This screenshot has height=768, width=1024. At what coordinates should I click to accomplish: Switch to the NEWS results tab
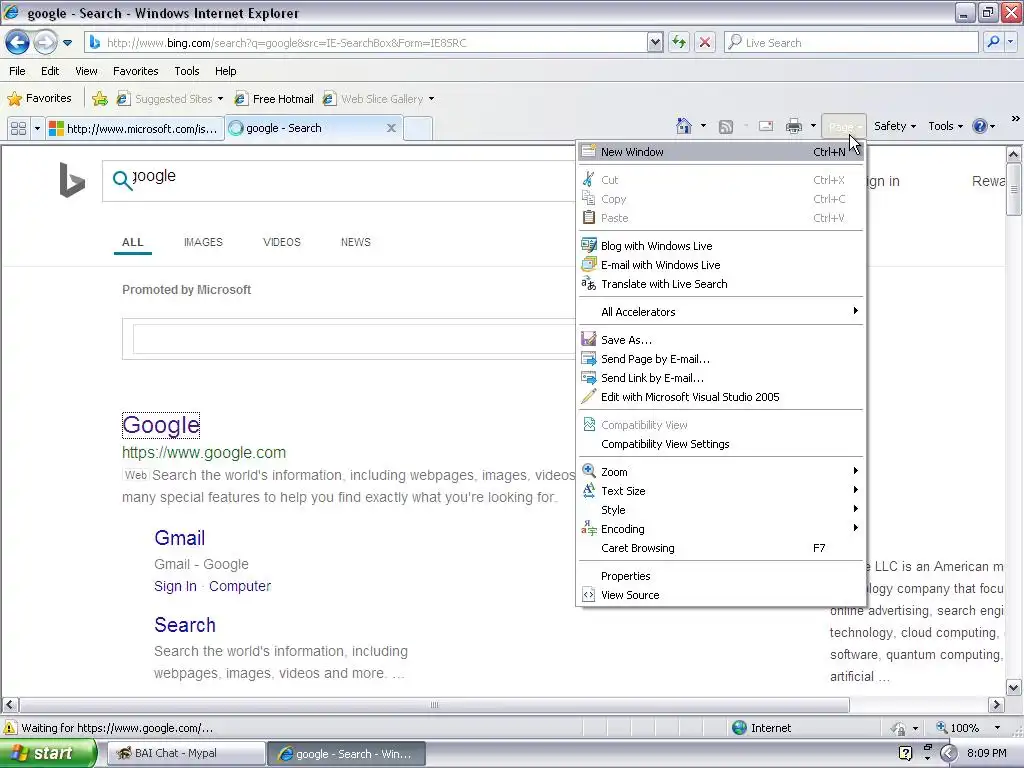[x=356, y=242]
